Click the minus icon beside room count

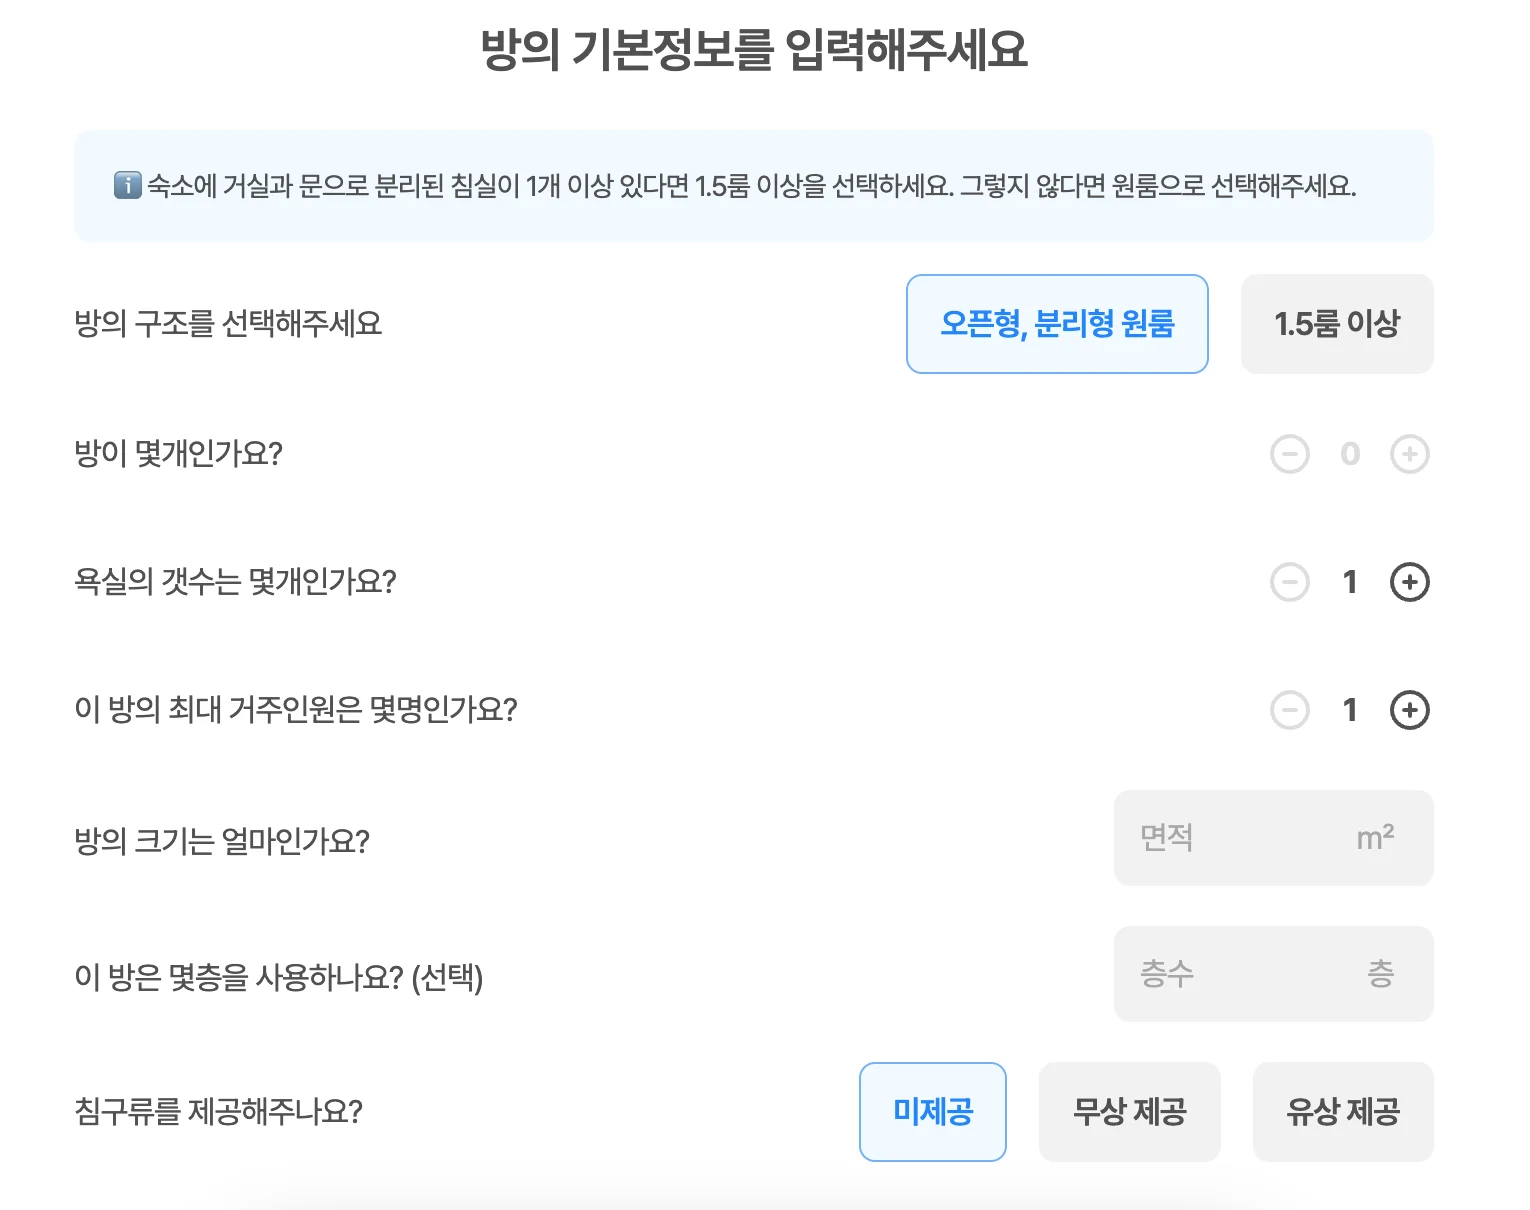click(1291, 453)
